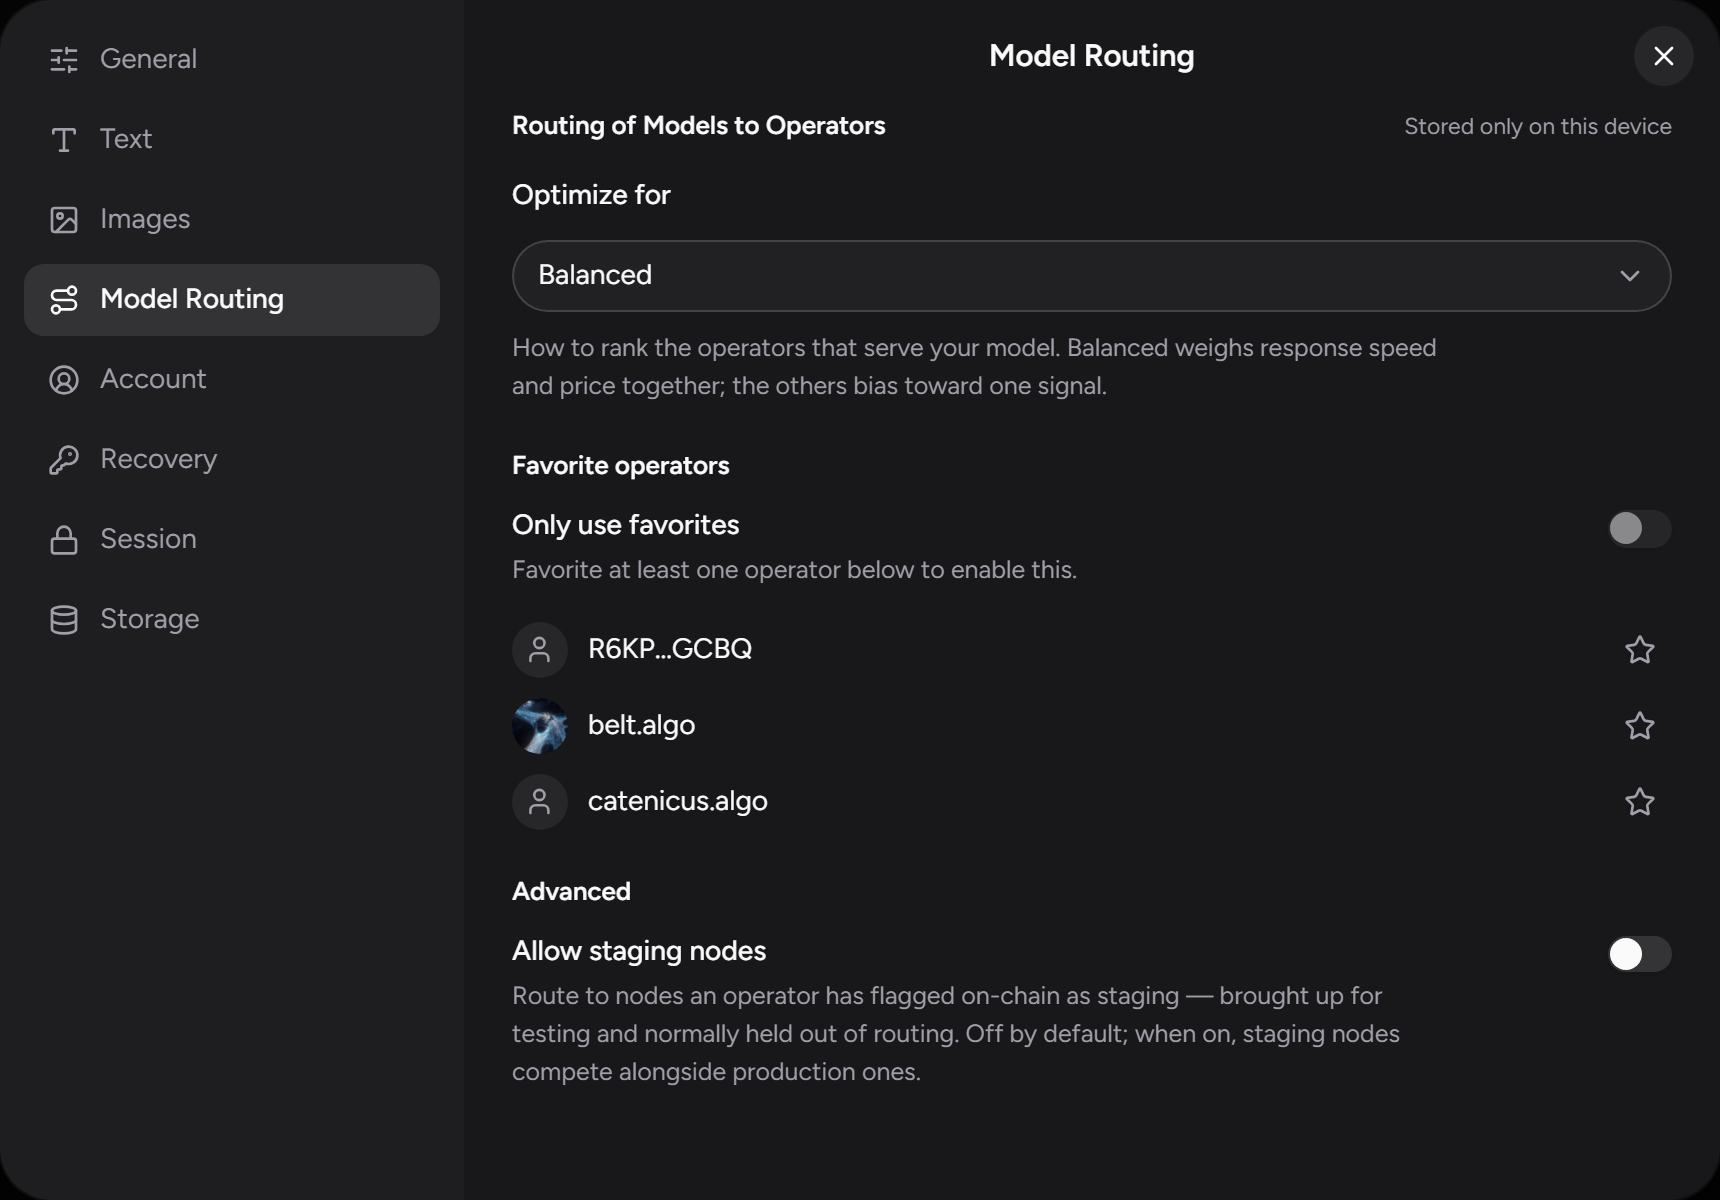Click the R6KP...GCBQ person avatar icon
This screenshot has height=1200, width=1720.
[540, 650]
